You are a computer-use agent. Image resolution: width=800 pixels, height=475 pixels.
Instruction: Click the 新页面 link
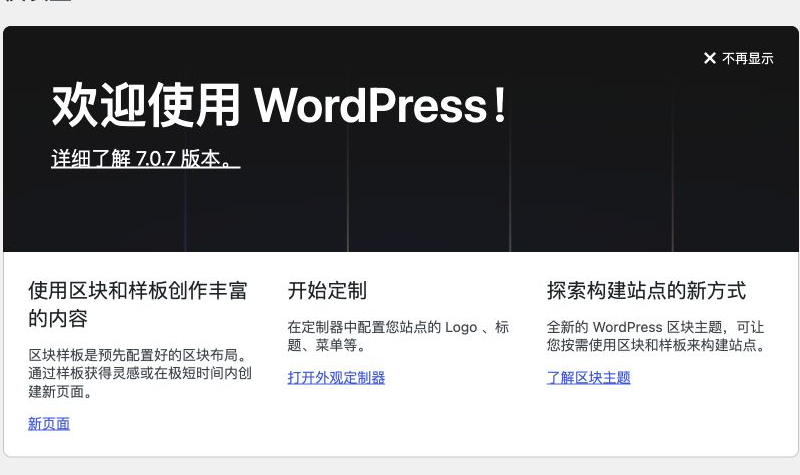click(49, 423)
